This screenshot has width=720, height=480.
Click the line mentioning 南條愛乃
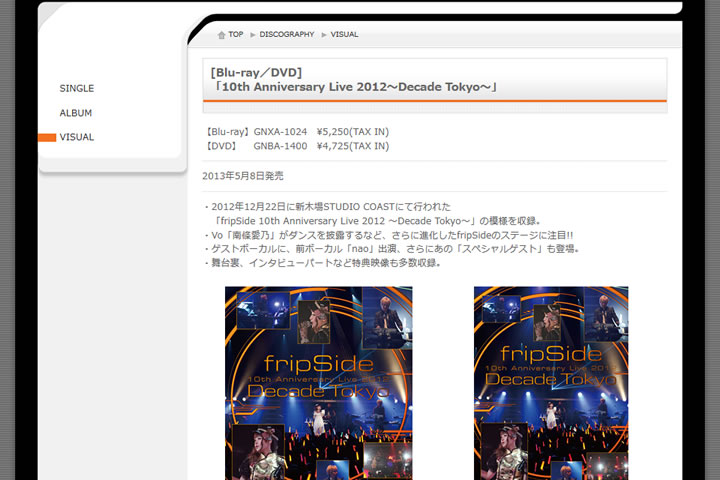388,235
